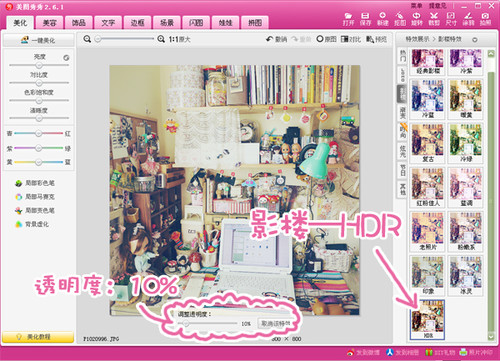Open the 尺寸 resize tool
Viewport: 500px width, 361px height.
click(x=451, y=19)
